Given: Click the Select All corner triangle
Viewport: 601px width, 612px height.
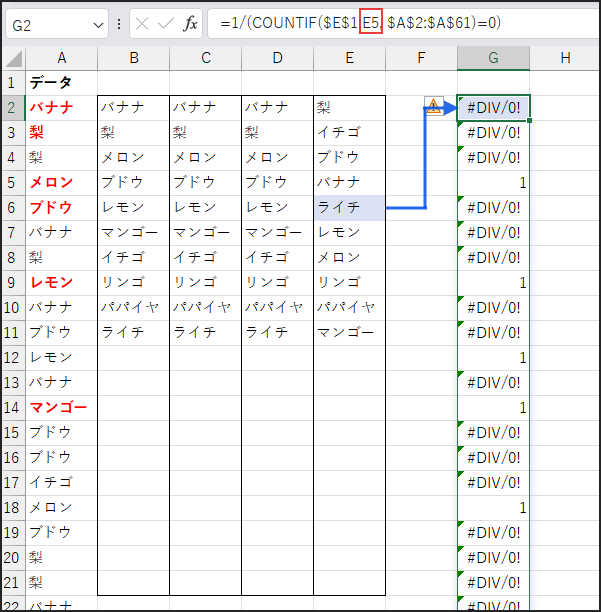Looking at the screenshot, I should pyautogui.click(x=14, y=59).
